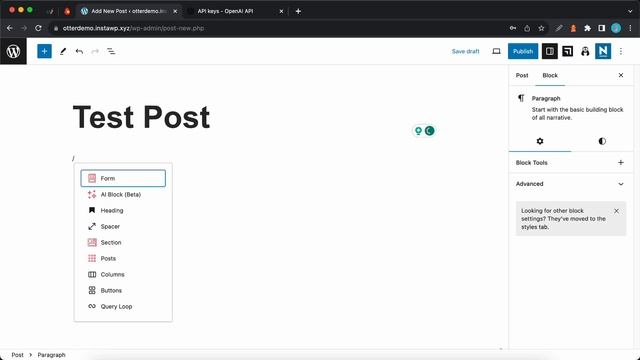The width and height of the screenshot is (640, 360).
Task: Click Save draft link
Action: [x=465, y=51]
